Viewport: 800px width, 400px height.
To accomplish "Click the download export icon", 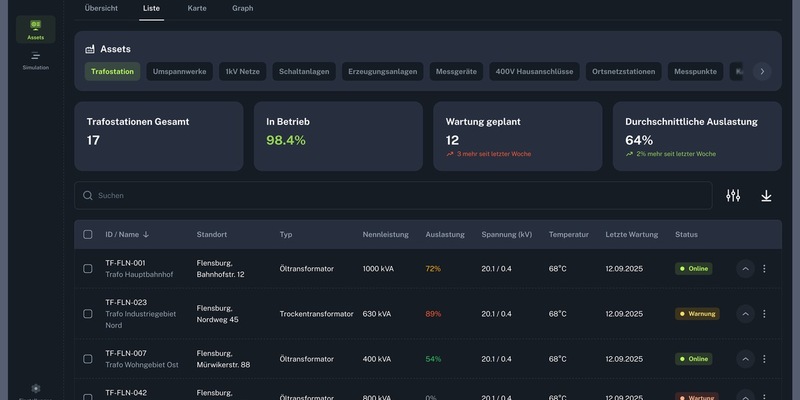I will tap(766, 196).
